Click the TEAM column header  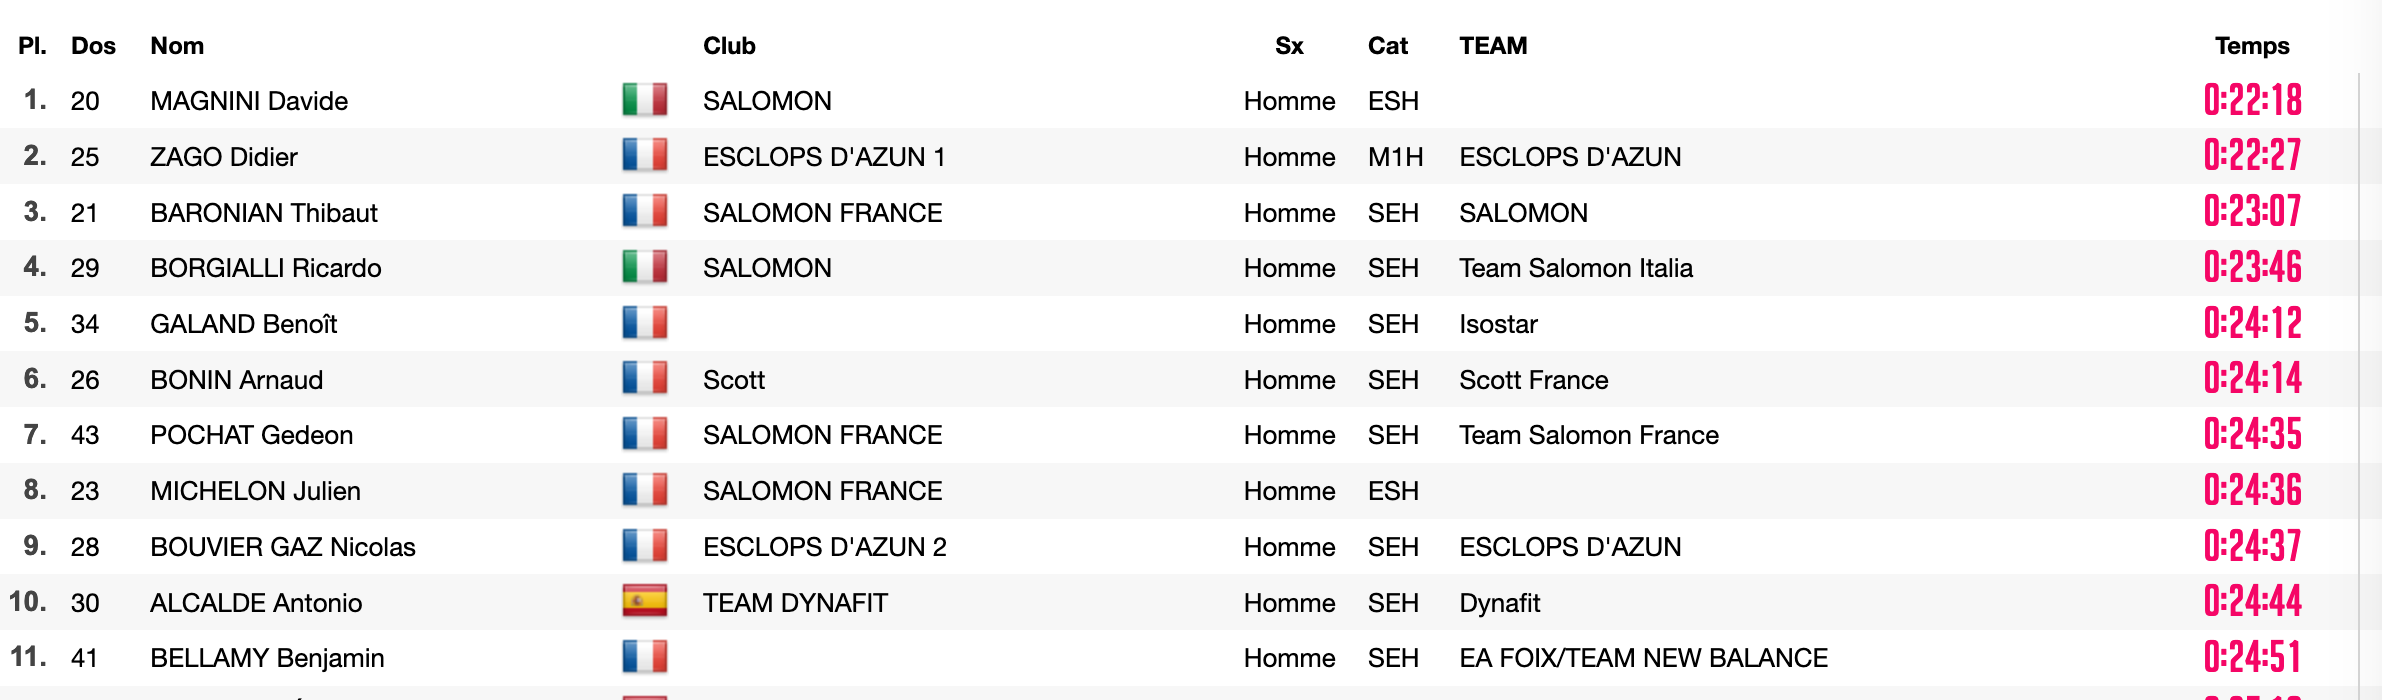pyautogui.click(x=1493, y=46)
